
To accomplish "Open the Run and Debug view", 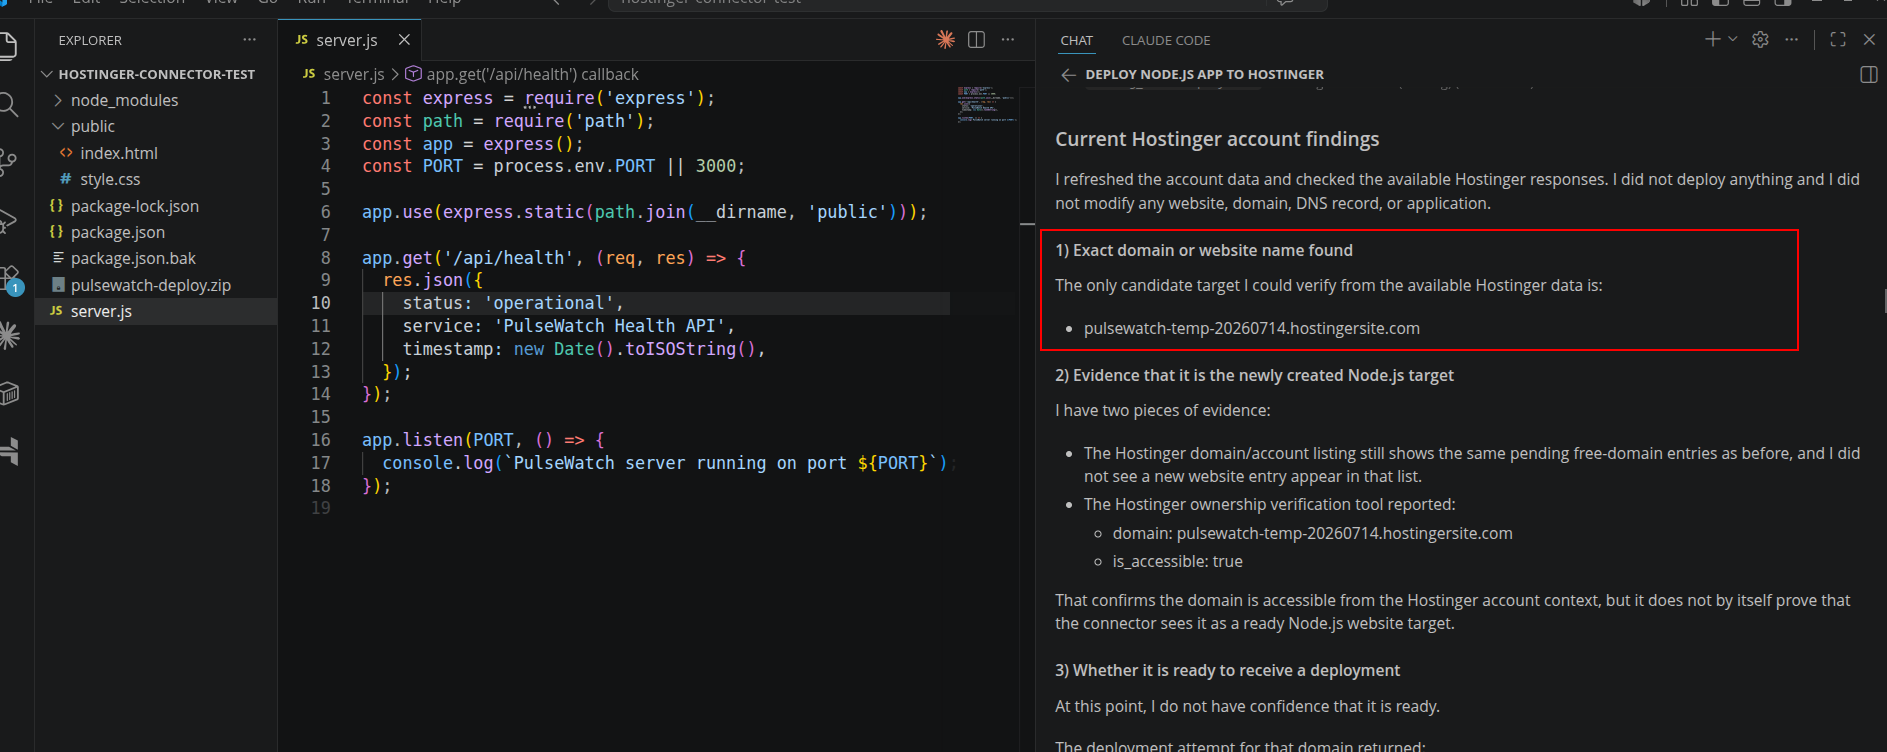I will tap(8, 221).
